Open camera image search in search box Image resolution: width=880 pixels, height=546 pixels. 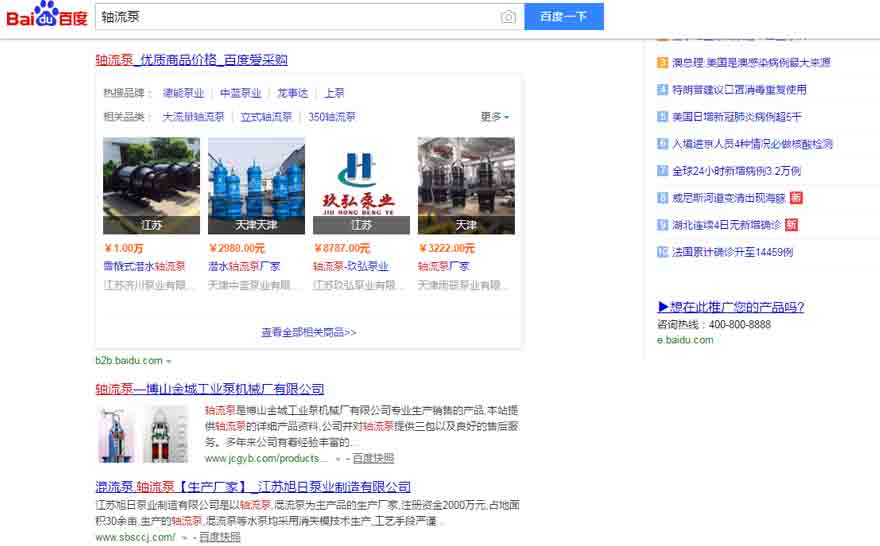(x=508, y=17)
